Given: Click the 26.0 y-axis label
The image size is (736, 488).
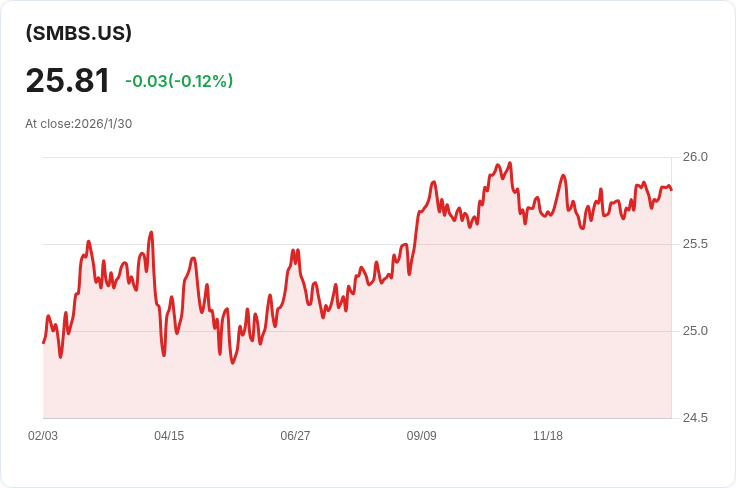Looking at the screenshot, I should coord(695,157).
